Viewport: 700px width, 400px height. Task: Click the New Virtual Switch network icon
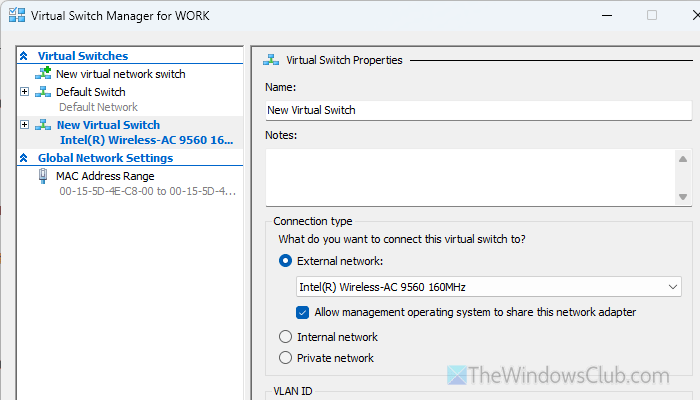coord(43,125)
